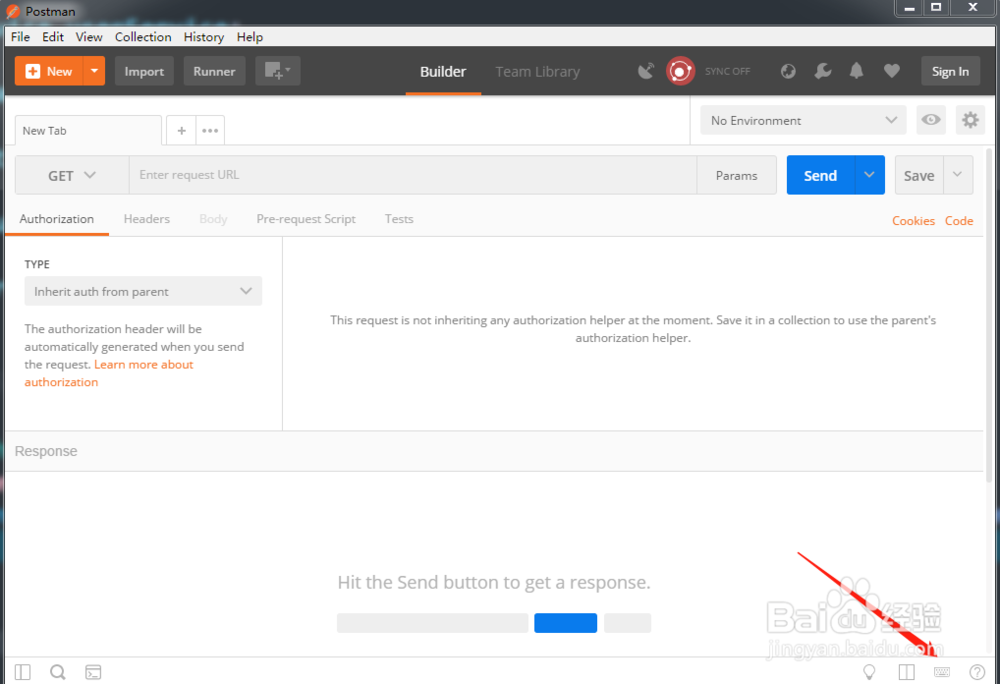Image resolution: width=1000 pixels, height=684 pixels.
Task: Select the Pre-request Script tab
Action: click(x=306, y=219)
